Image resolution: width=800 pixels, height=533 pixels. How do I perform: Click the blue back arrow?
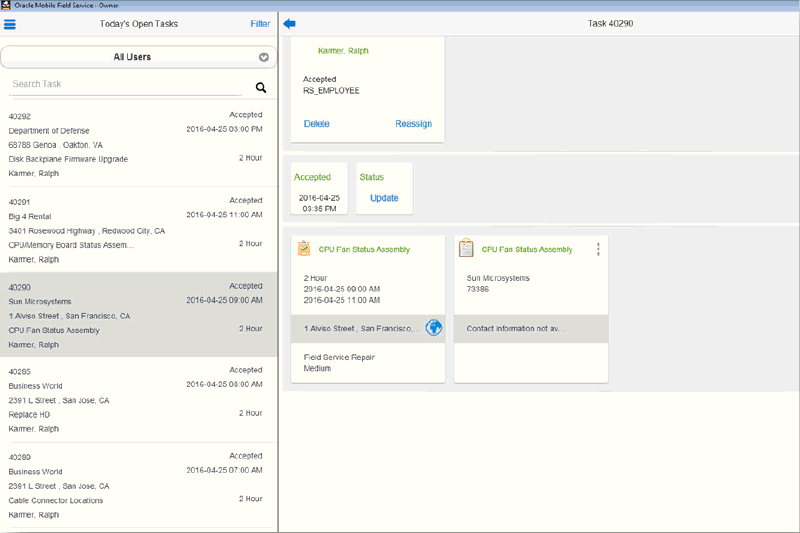[289, 23]
